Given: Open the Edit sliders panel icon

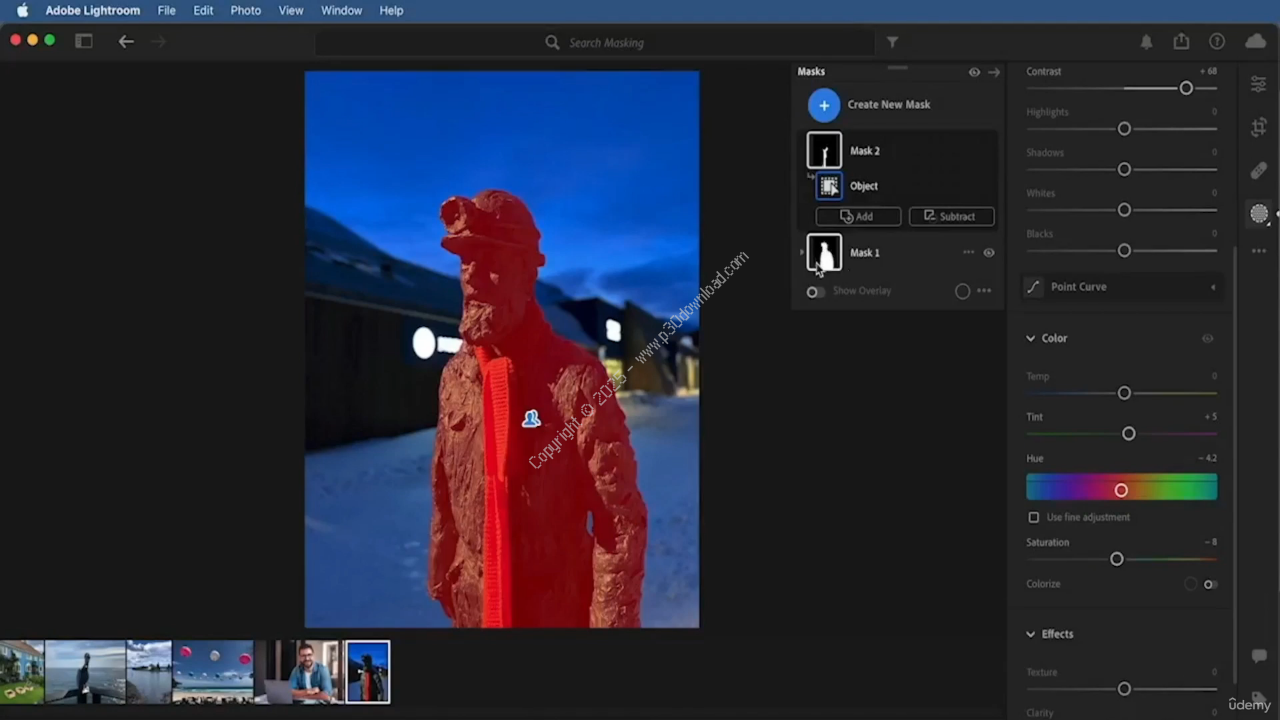Looking at the screenshot, I should pyautogui.click(x=1259, y=85).
